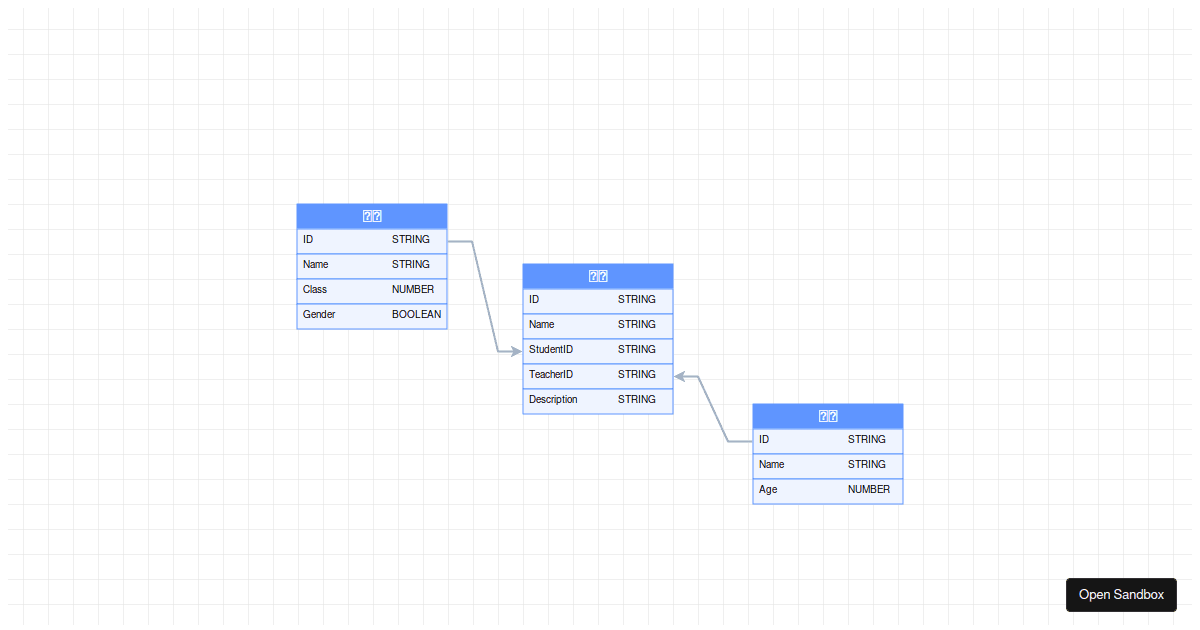Screen dimensions: 1200x630
Task: Click ID's STRING type in the Description table
Action: pyautogui.click(x=637, y=300)
